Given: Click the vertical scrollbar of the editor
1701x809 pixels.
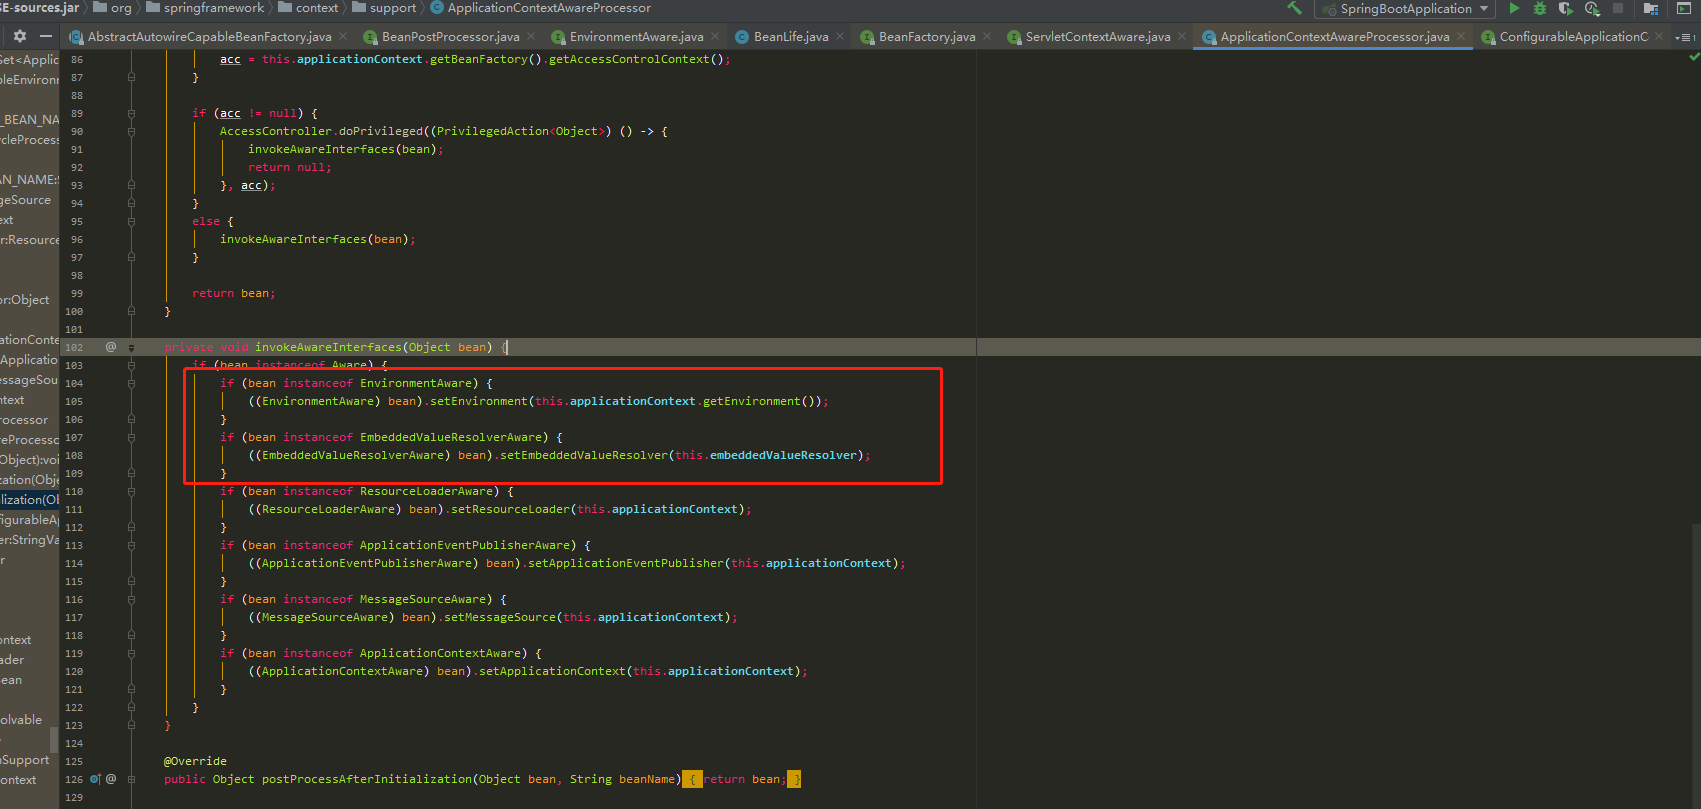Looking at the screenshot, I should (1694, 664).
